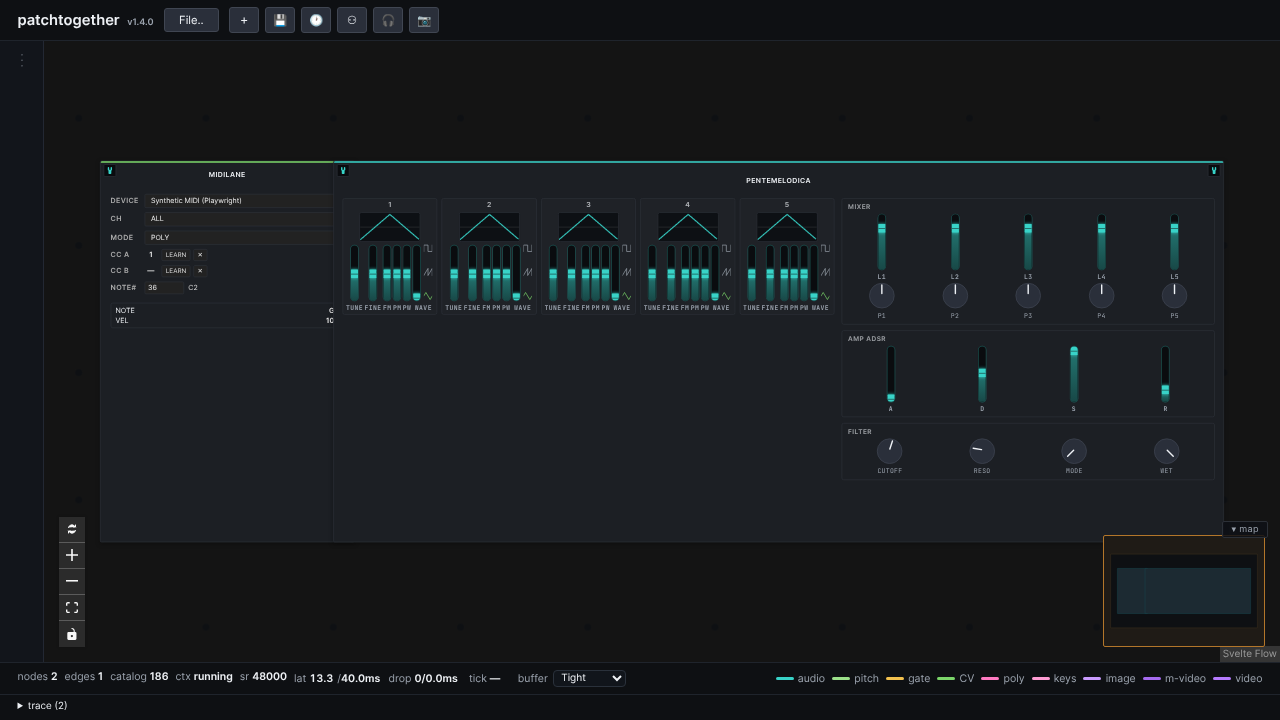The height and width of the screenshot is (720, 1280).
Task: Select oscillator 1 square wave icon
Action: tap(428, 248)
